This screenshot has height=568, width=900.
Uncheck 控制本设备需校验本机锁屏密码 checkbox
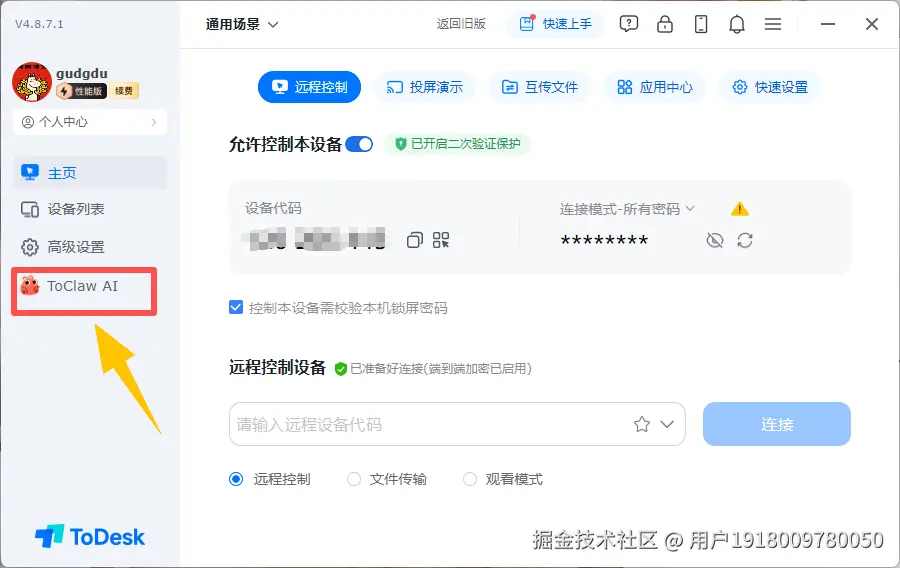point(236,308)
